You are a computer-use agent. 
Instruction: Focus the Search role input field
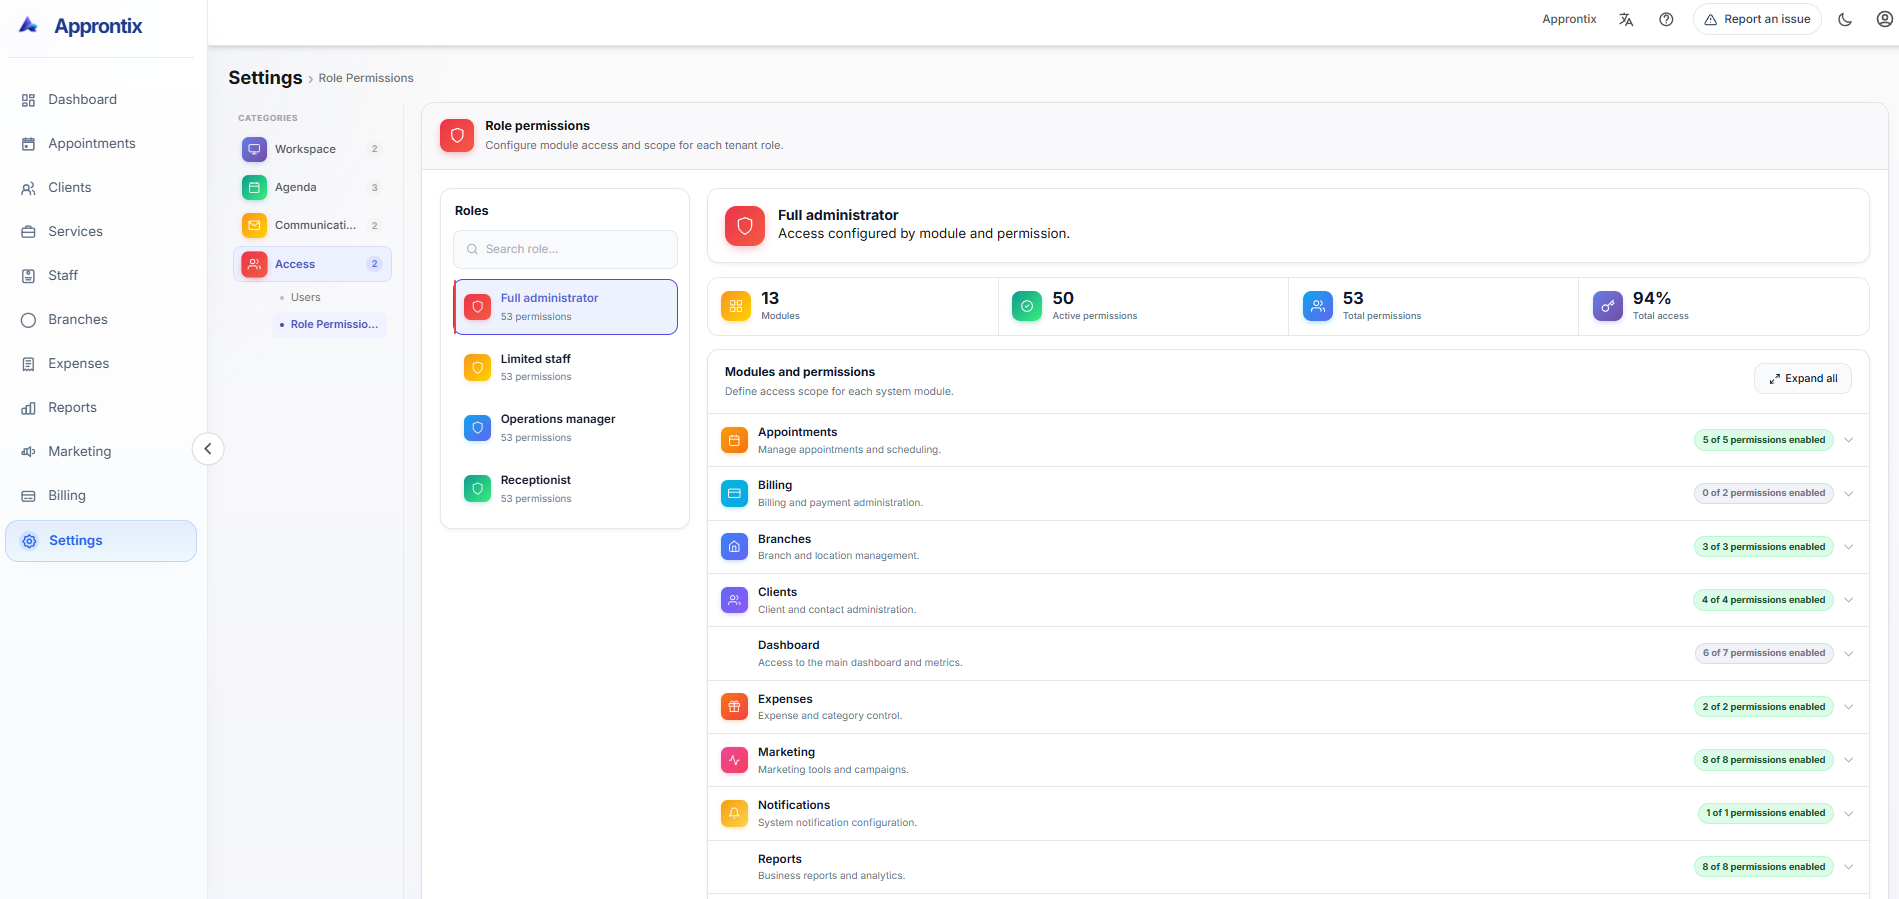point(565,249)
